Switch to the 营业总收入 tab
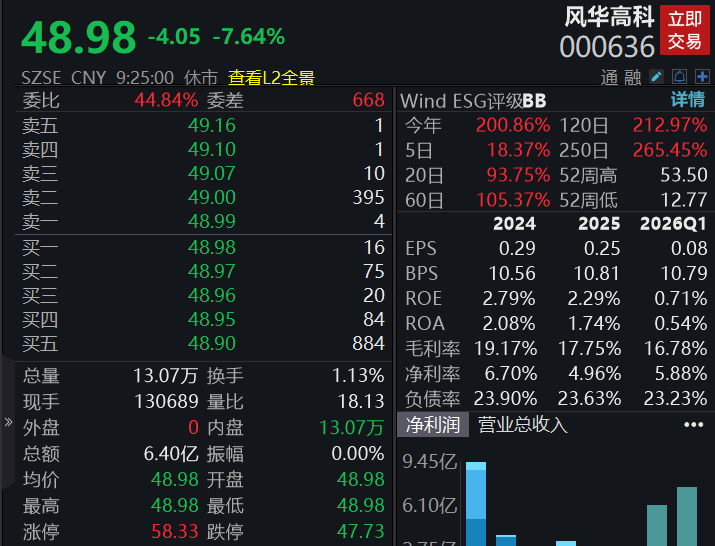The width and height of the screenshot is (715, 546). (523, 425)
